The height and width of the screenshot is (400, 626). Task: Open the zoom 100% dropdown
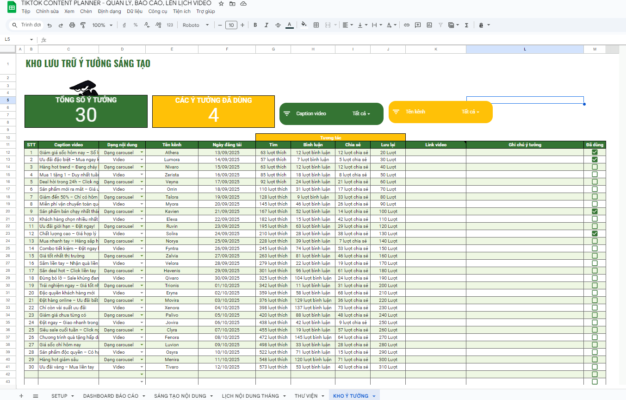click(102, 25)
